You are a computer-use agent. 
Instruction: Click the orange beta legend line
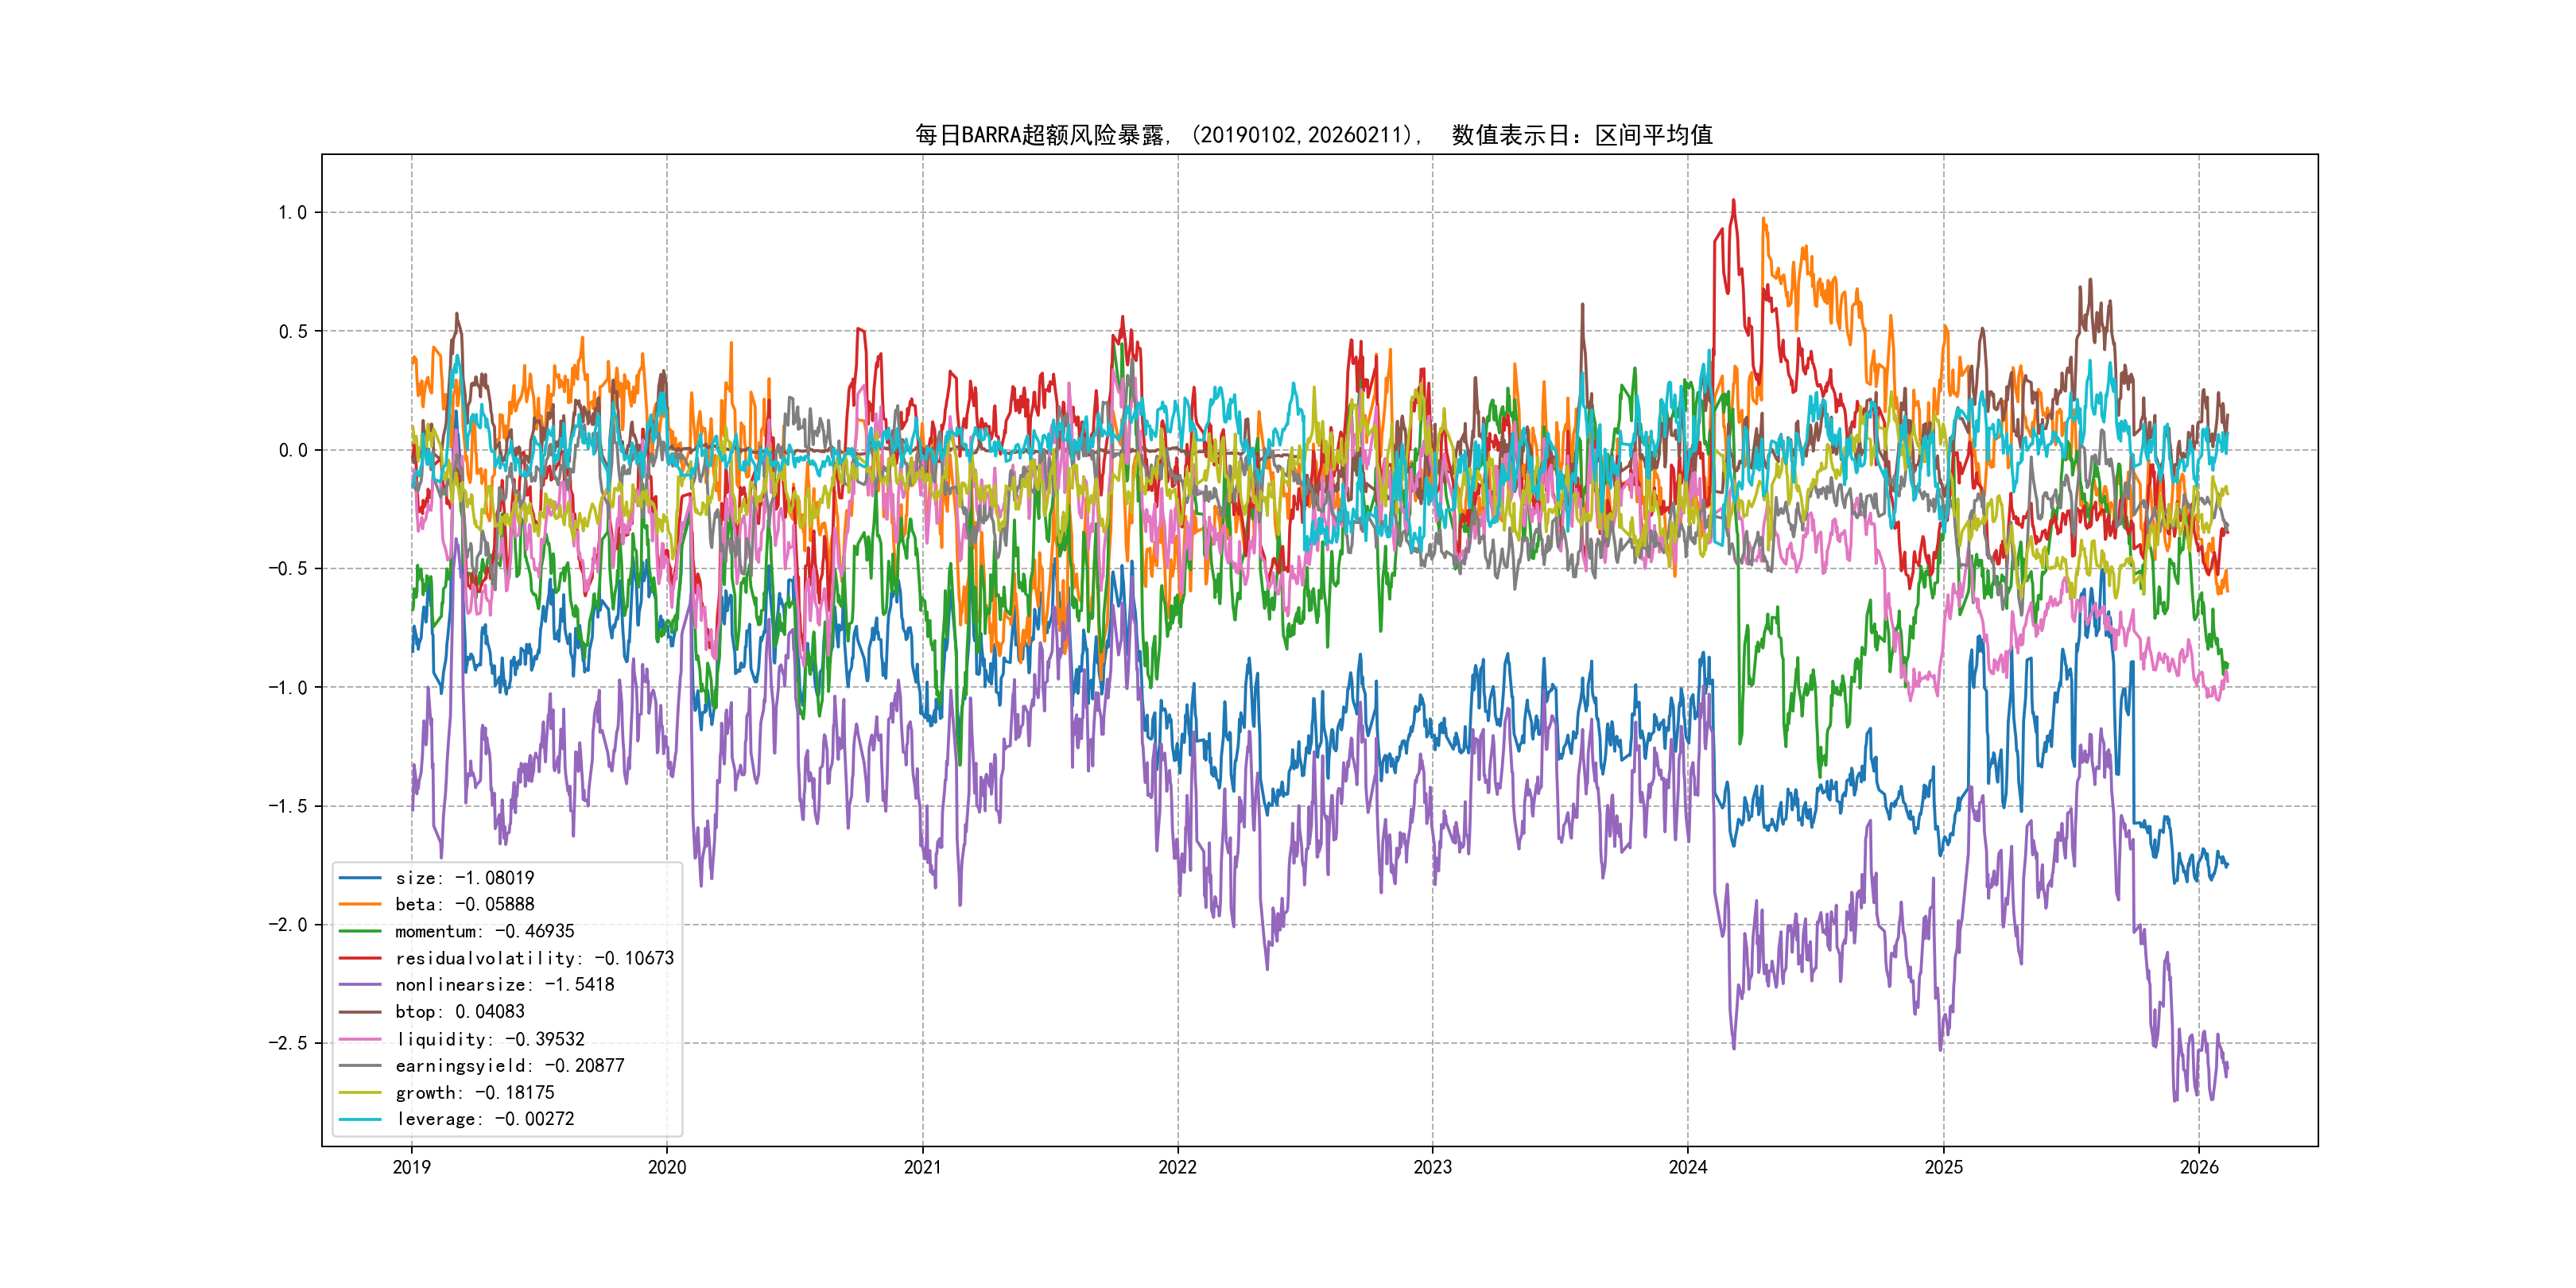coord(360,904)
